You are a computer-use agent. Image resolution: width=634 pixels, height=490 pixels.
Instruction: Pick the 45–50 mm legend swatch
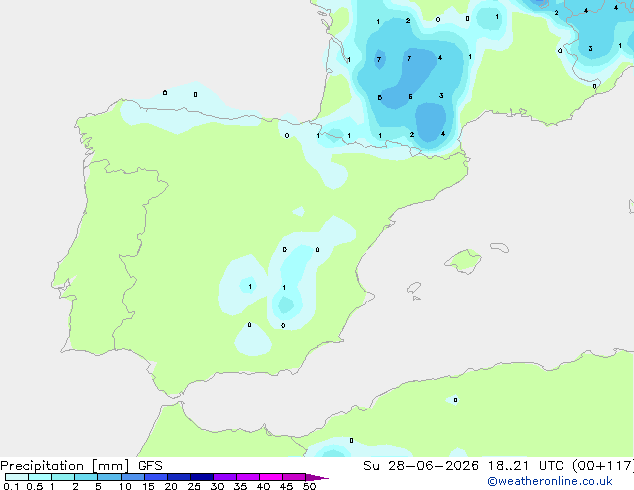pos(294,477)
